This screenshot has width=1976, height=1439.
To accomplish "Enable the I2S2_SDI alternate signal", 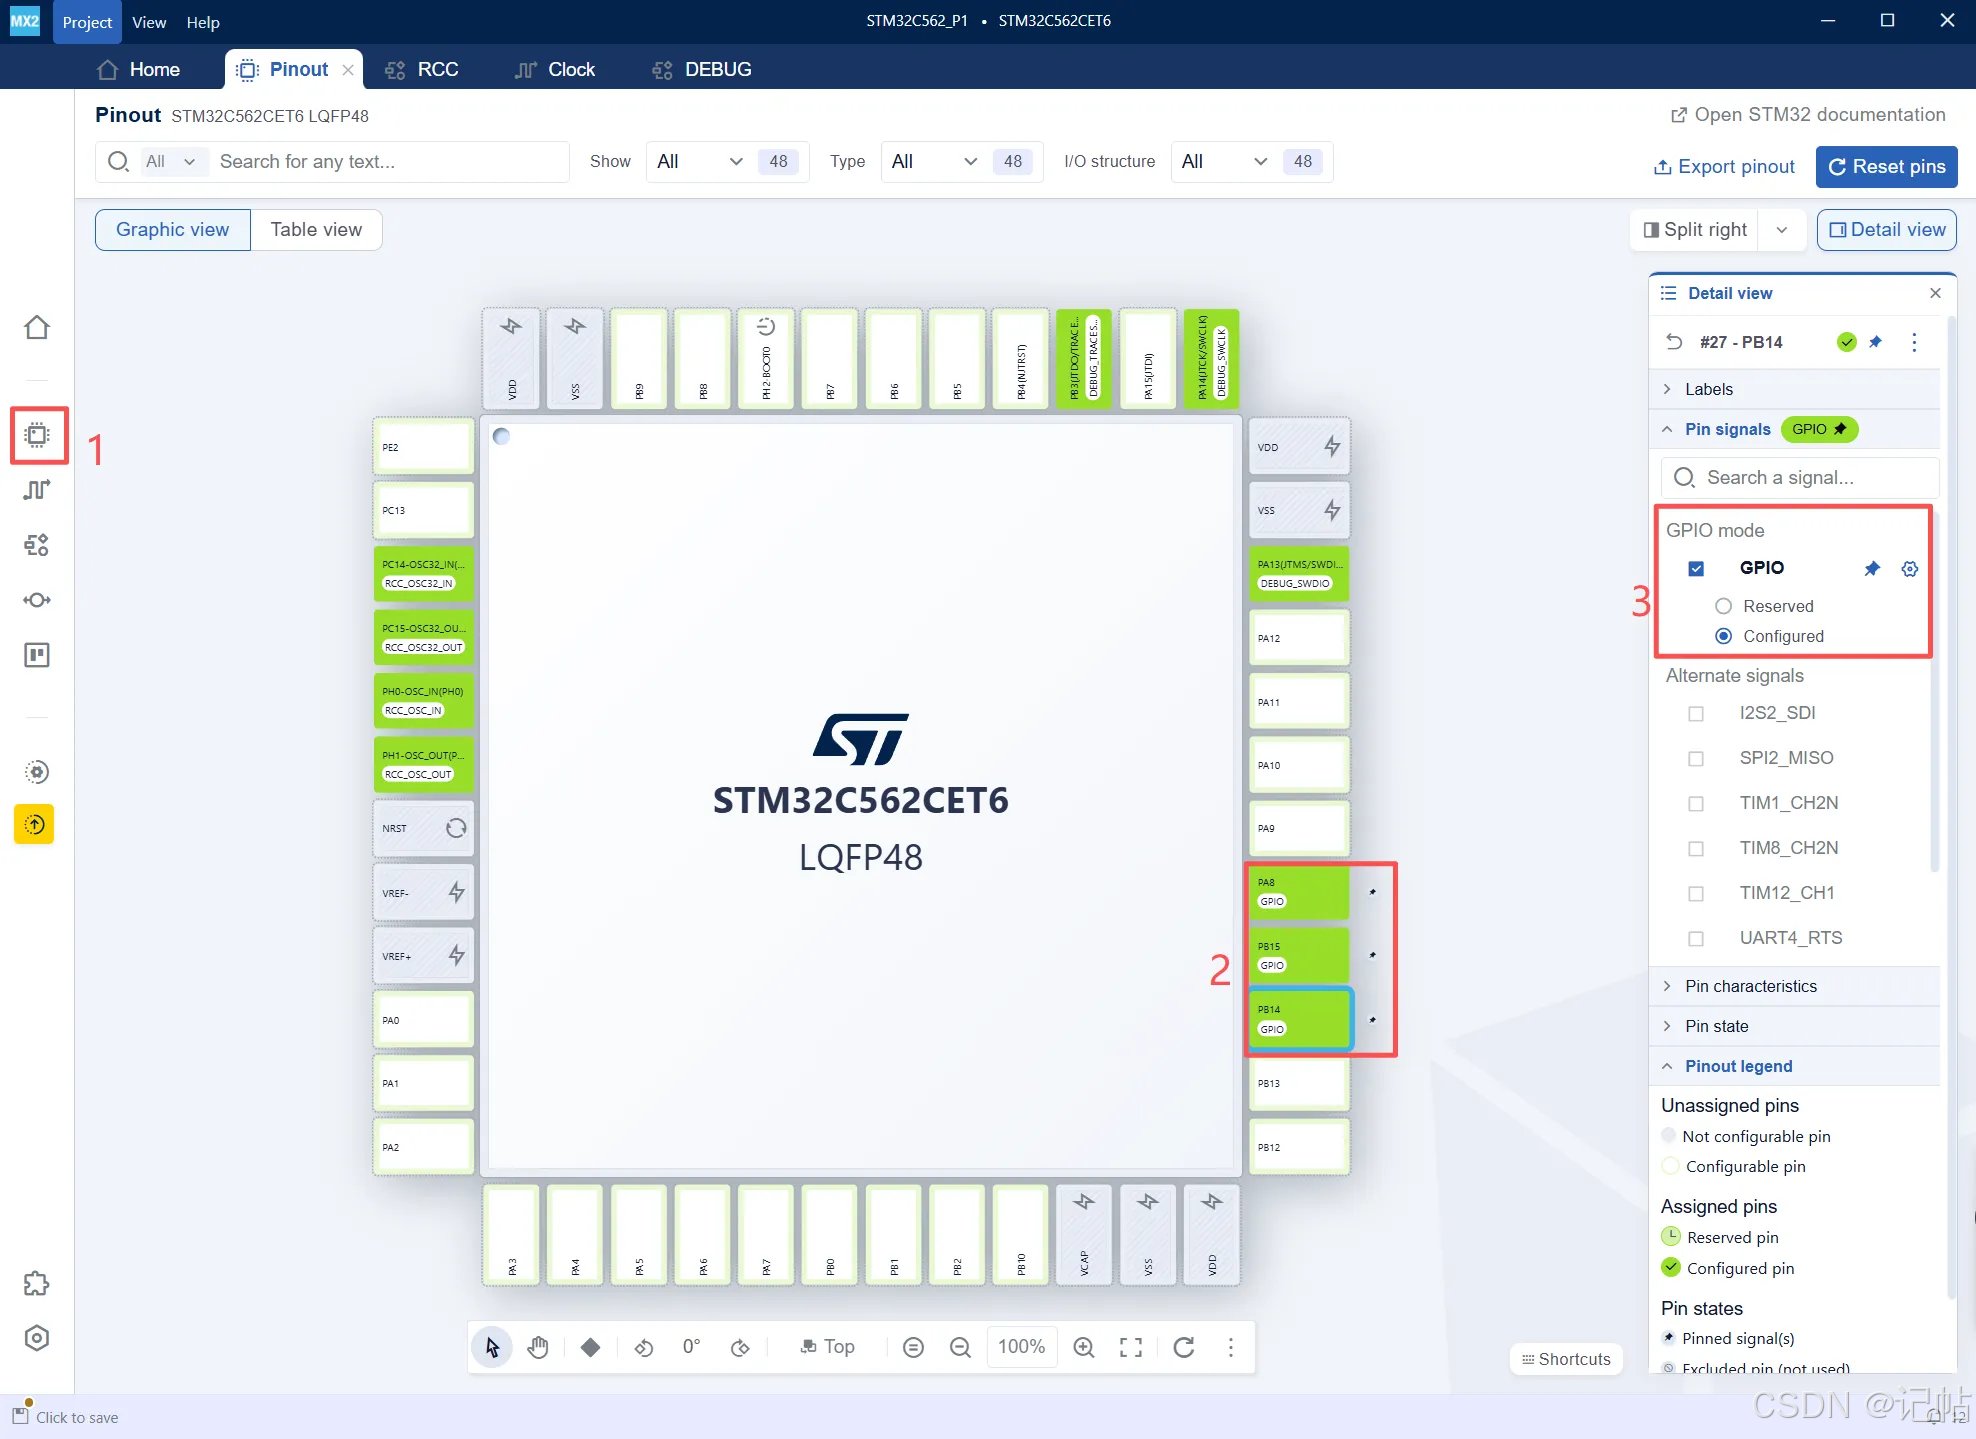I will pyautogui.click(x=1696, y=713).
